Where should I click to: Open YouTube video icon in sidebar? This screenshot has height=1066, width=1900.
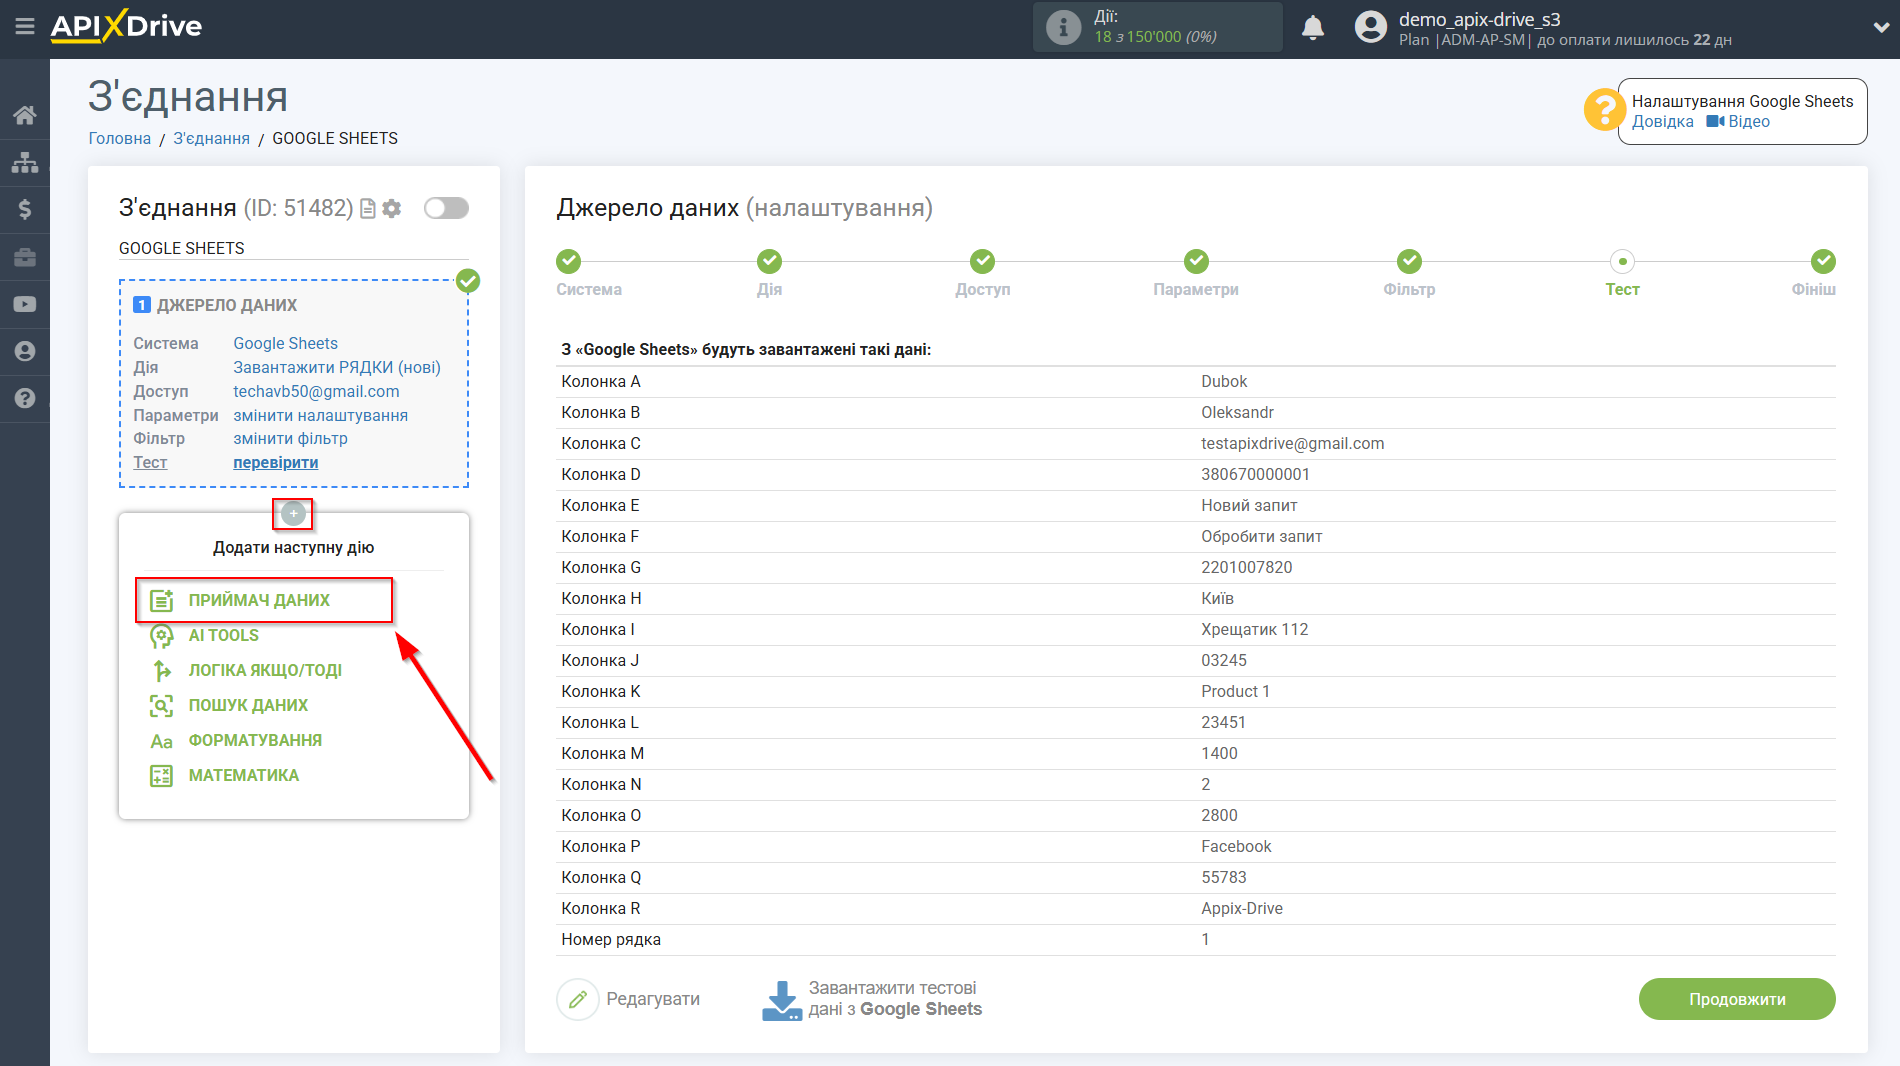pyautogui.click(x=25, y=304)
